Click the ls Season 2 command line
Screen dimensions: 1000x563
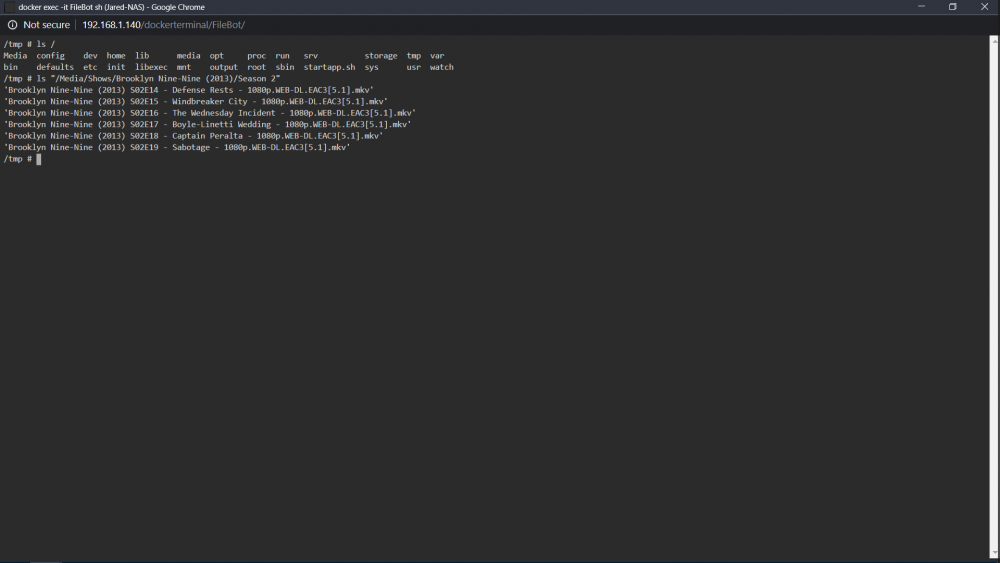(142, 78)
